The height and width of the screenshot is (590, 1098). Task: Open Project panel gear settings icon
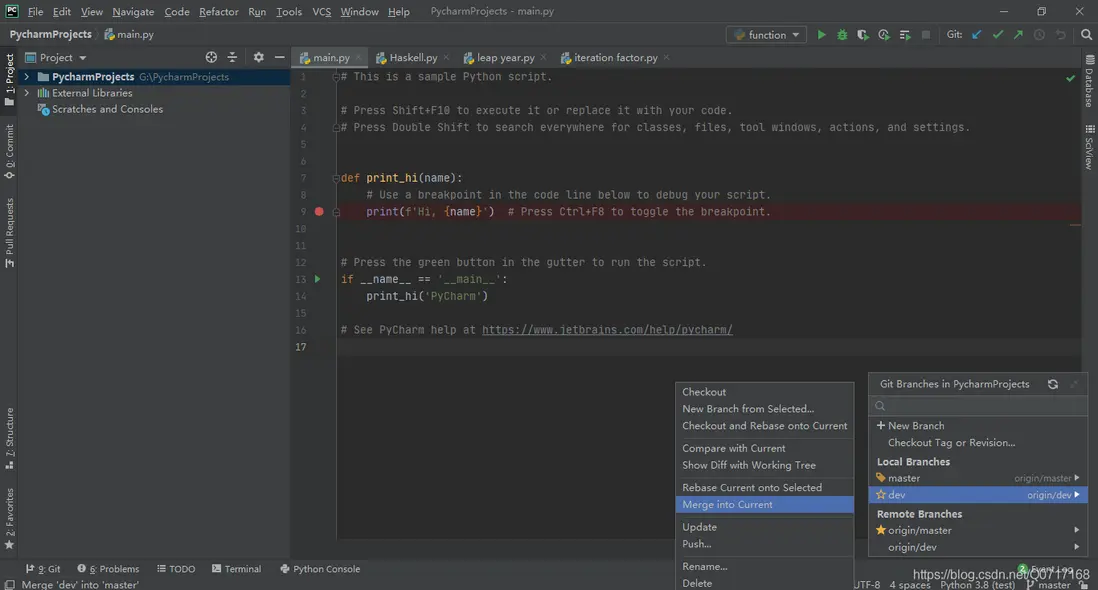pos(258,58)
